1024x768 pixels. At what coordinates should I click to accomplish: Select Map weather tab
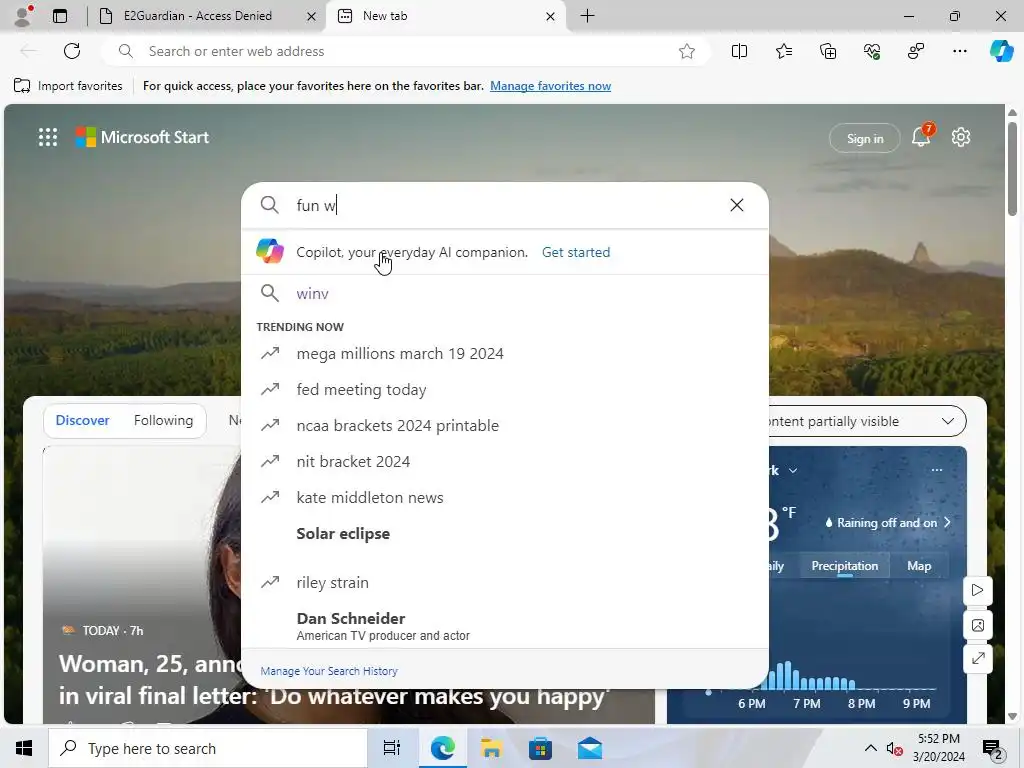tap(919, 566)
